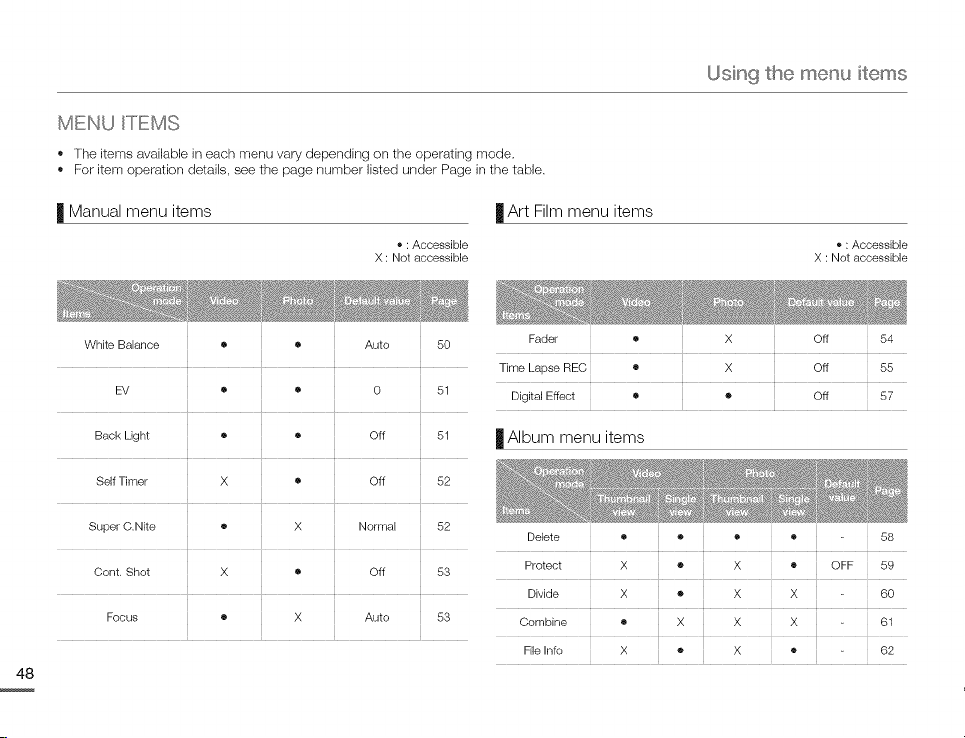Click the Photo column header in Art Film table
965x738 pixels.
[x=728, y=302]
